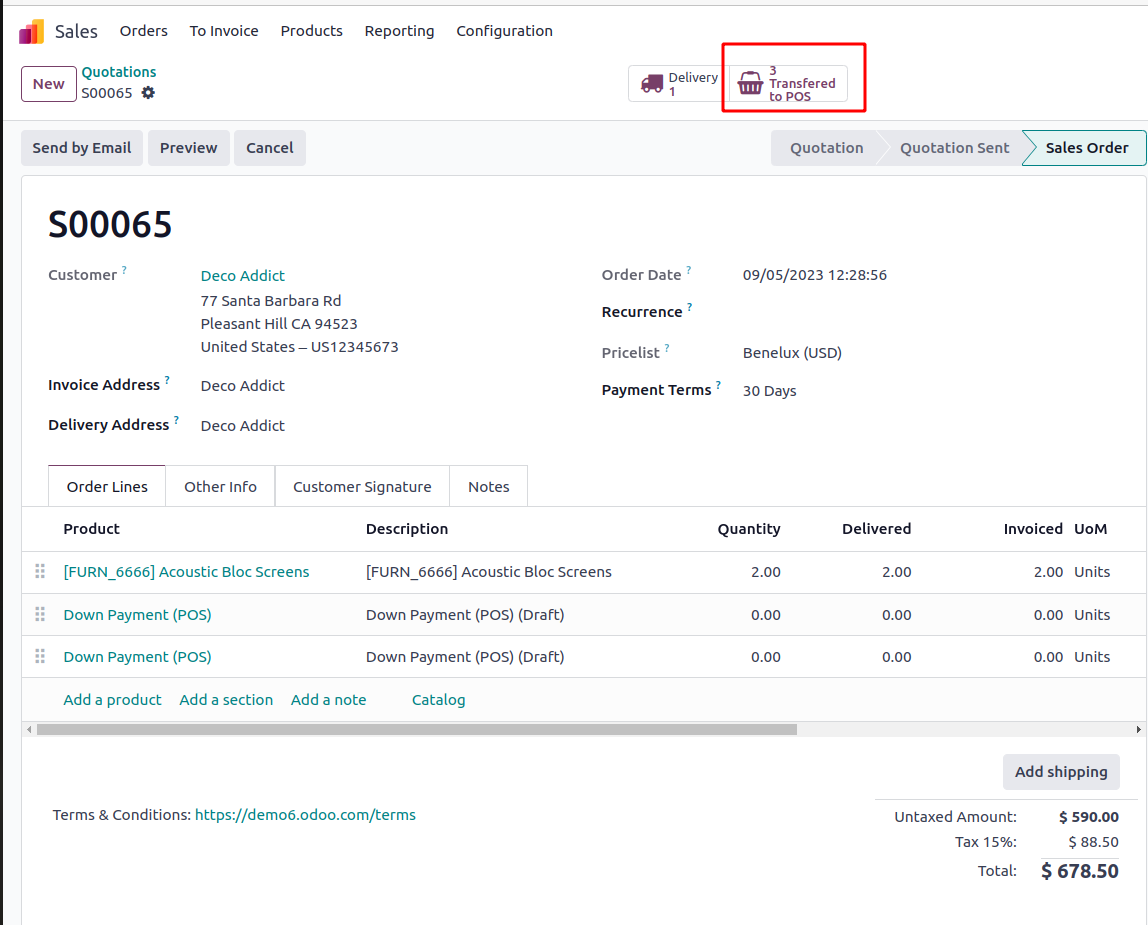
Task: Switch to the Other Info tab
Action: (x=220, y=486)
